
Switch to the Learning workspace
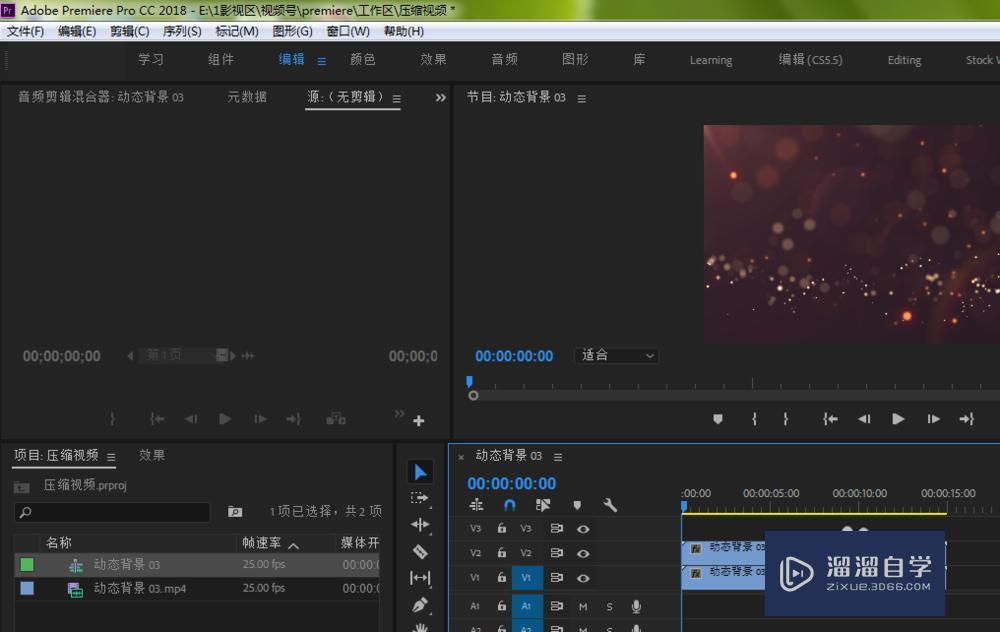click(x=710, y=60)
